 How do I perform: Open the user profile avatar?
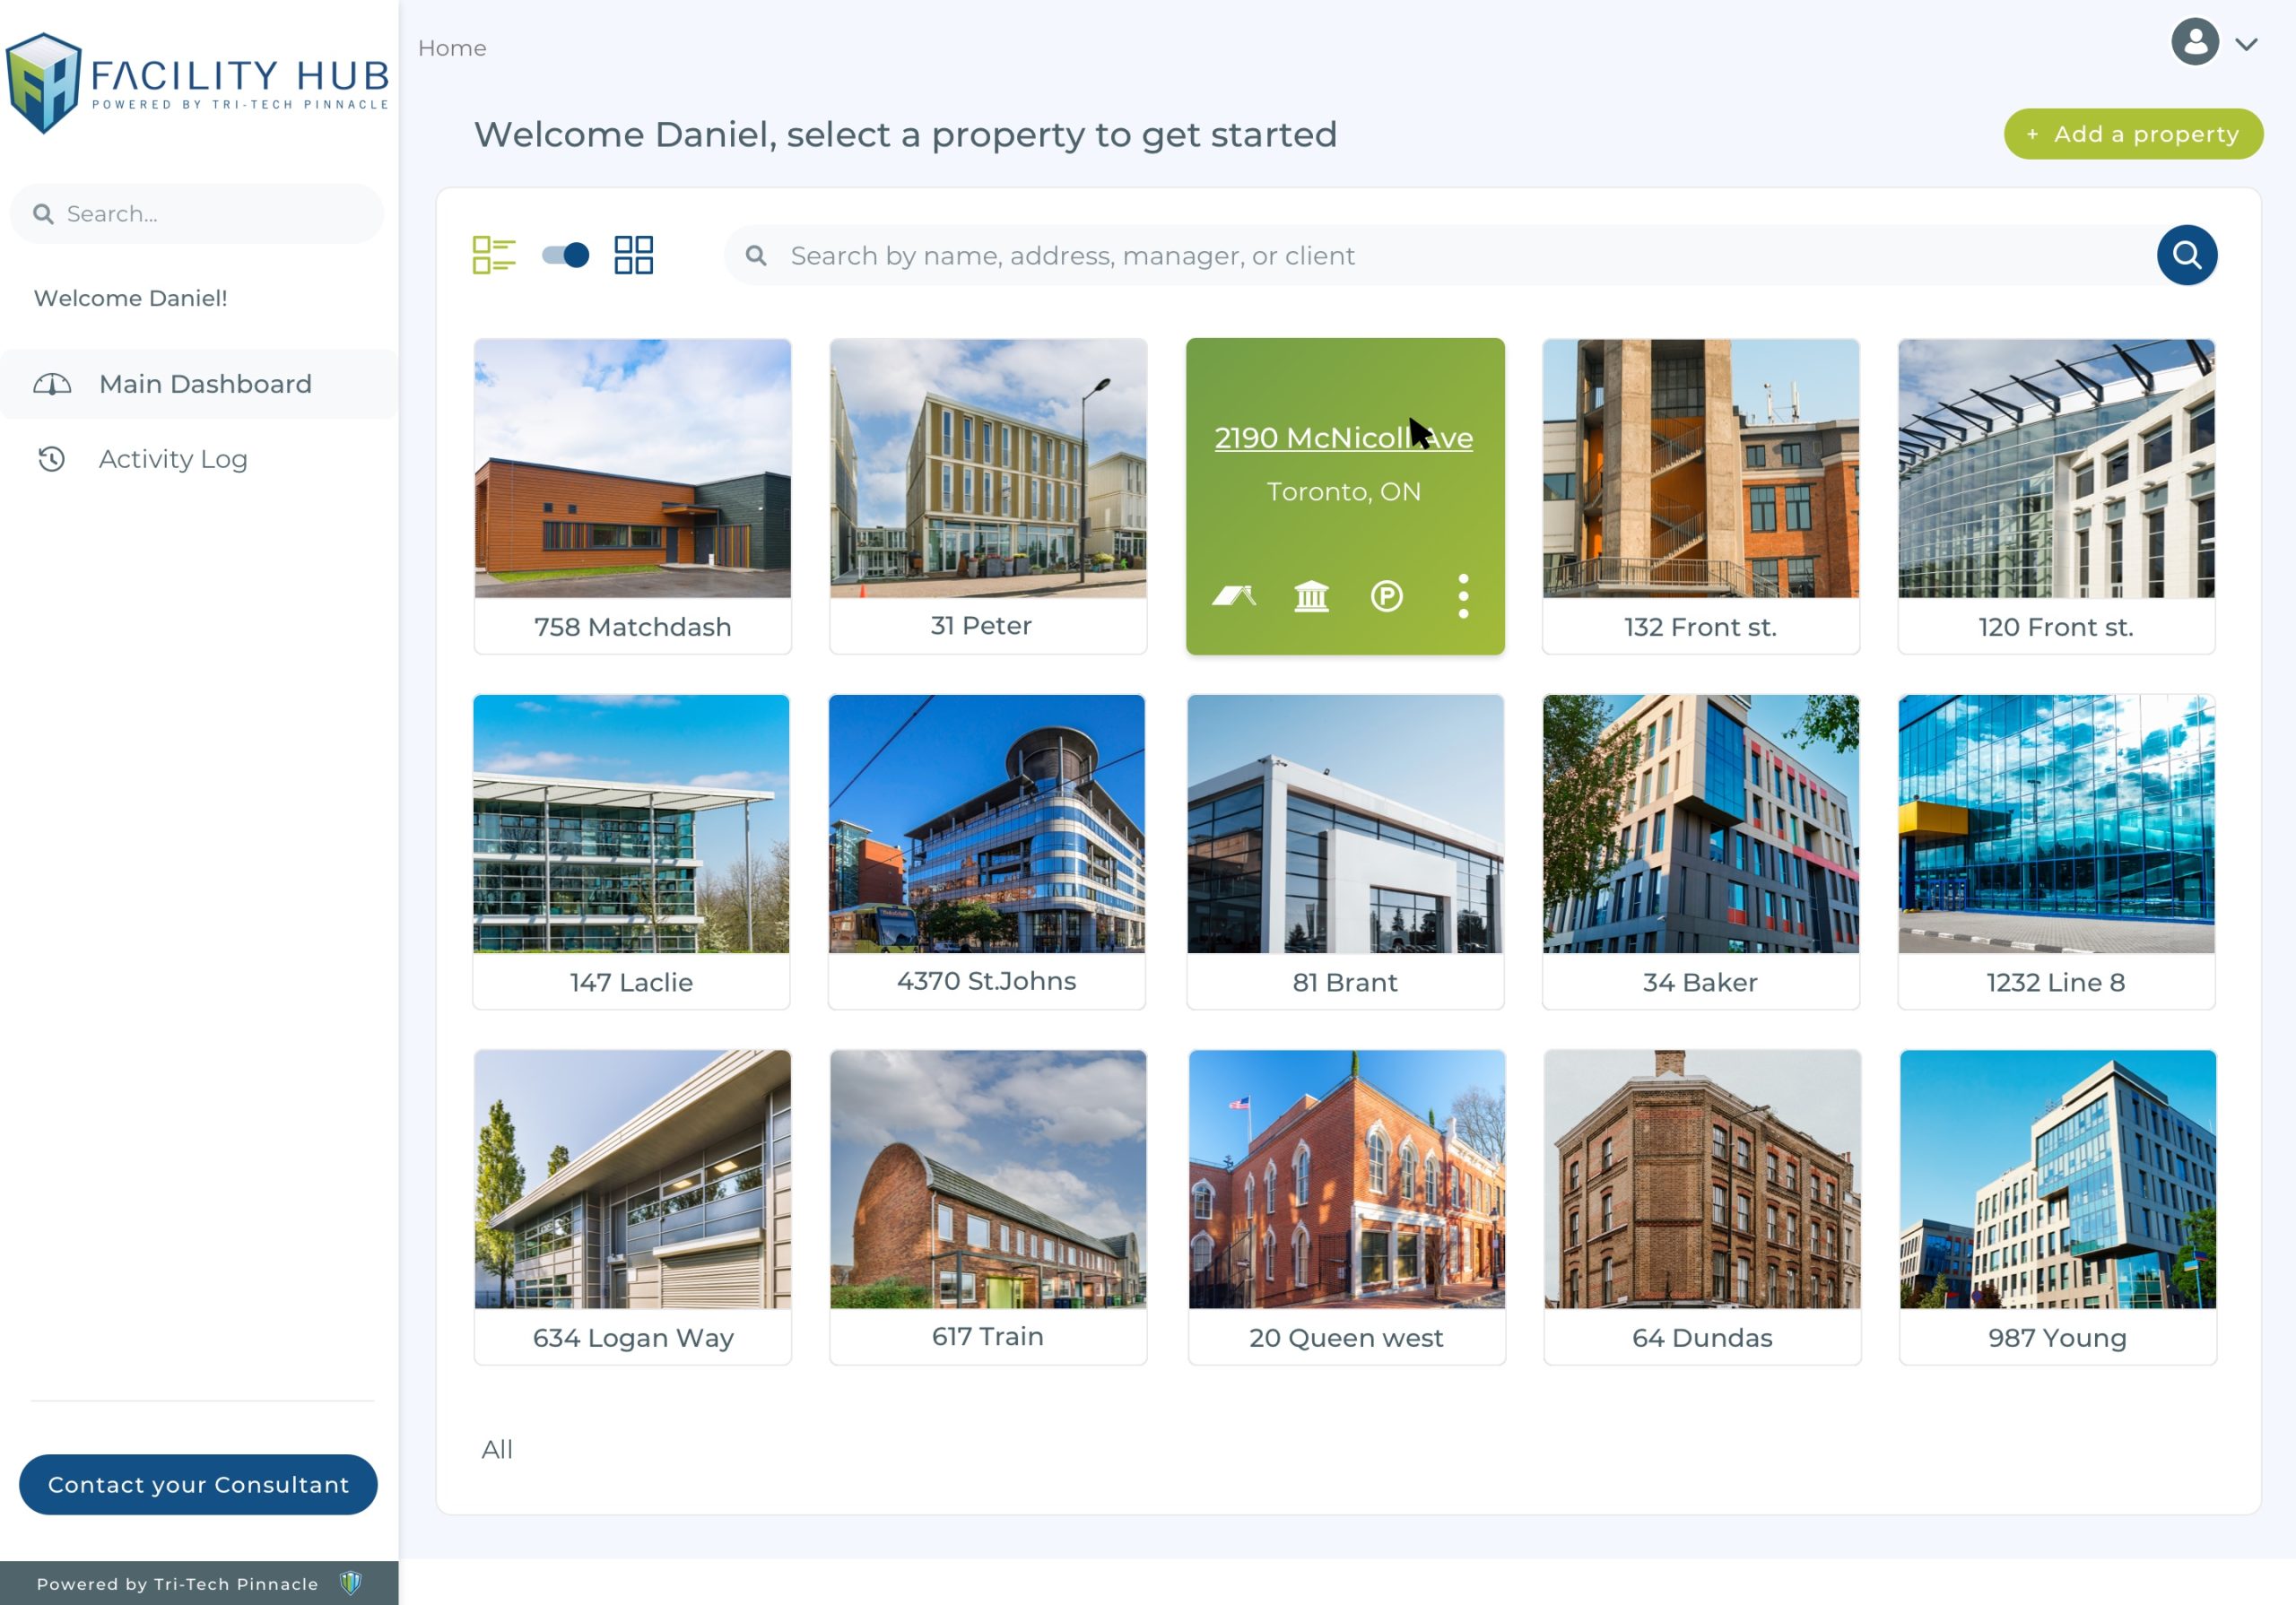2195,42
